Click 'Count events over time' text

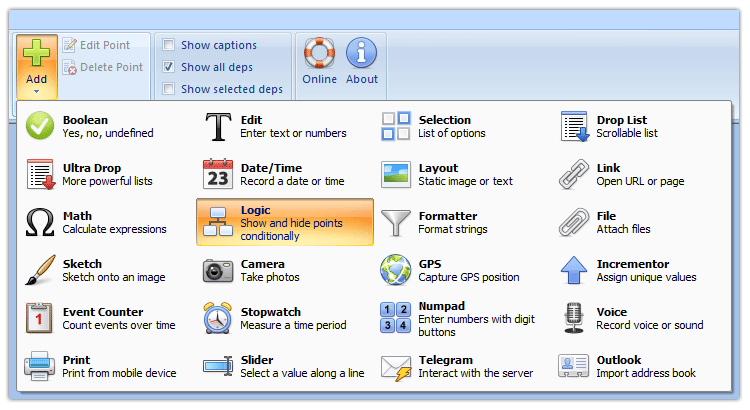pyautogui.click(x=119, y=325)
